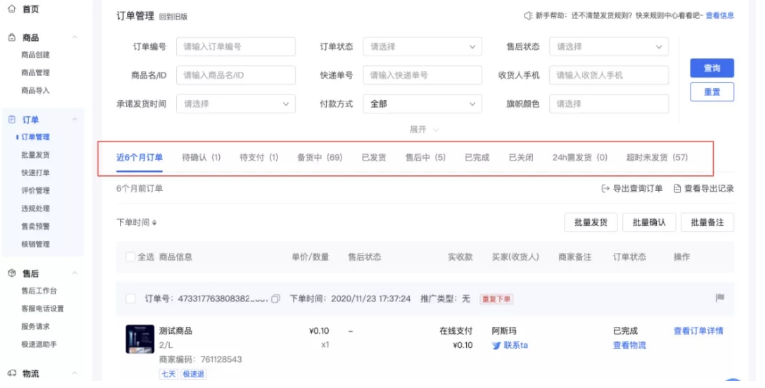The width and height of the screenshot is (765, 388).
Task: Click 联系ta link for 阿斯玛
Action: coord(516,345)
